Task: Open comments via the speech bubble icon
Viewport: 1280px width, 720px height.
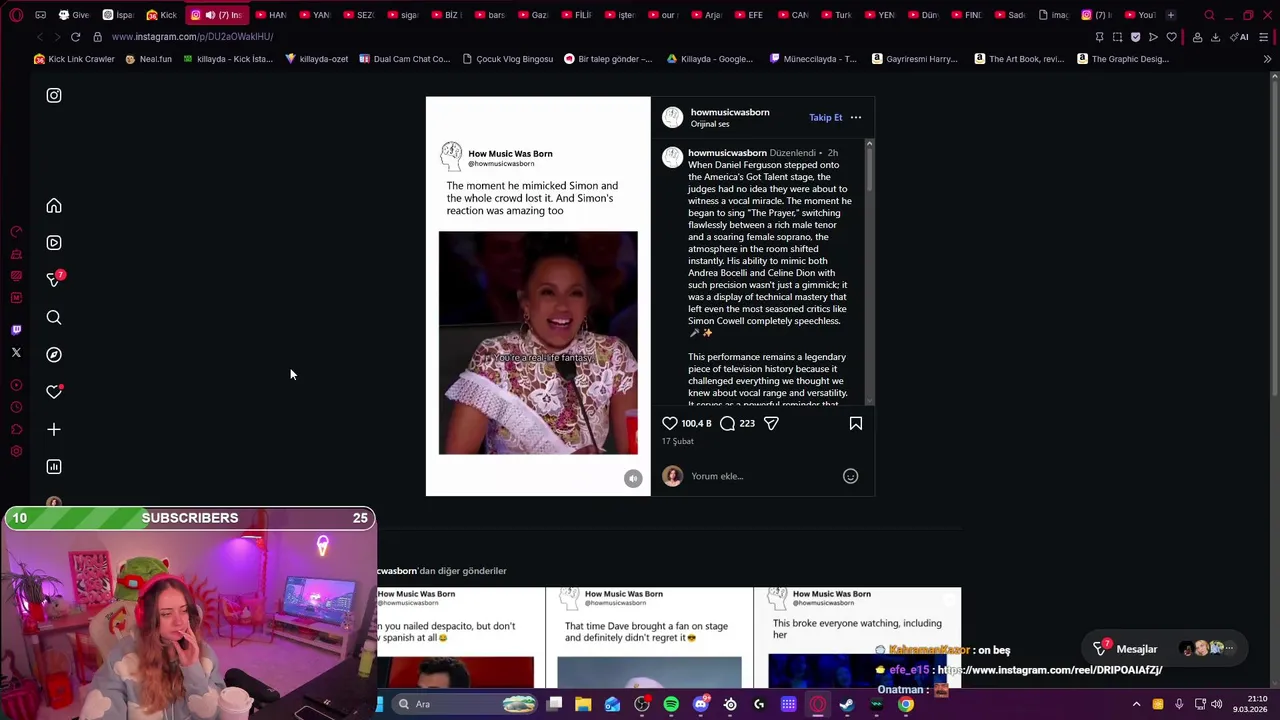Action: pos(728,424)
